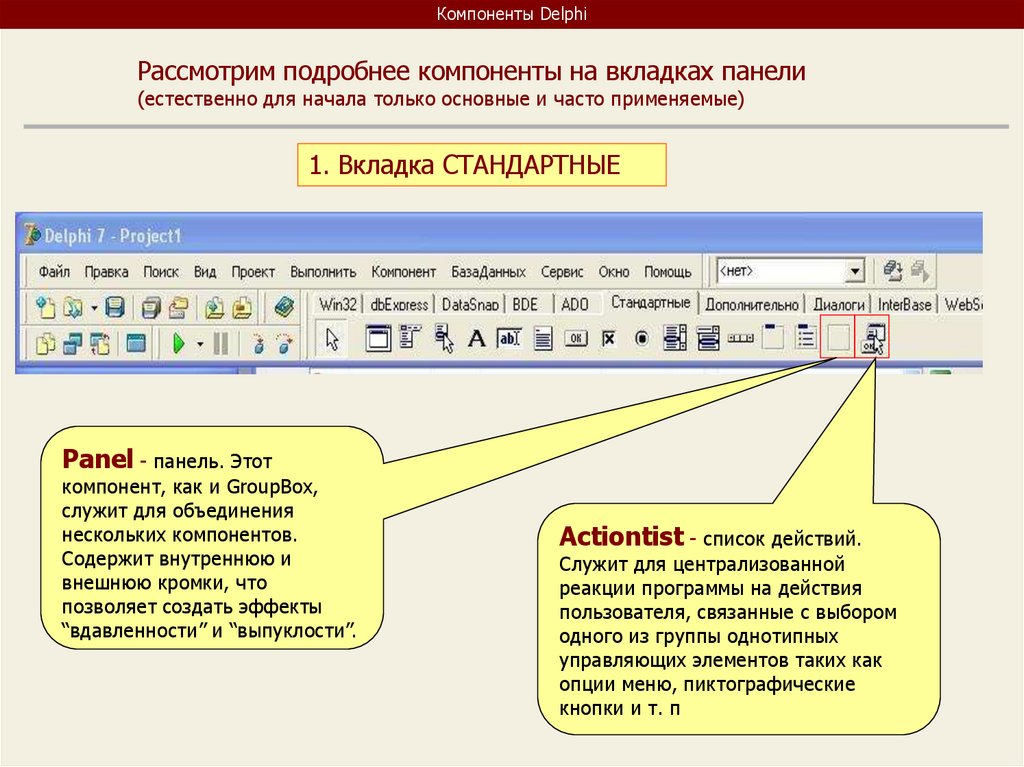Open the Проект menu
Image resolution: width=1024 pixels, height=767 pixels.
coord(253,272)
